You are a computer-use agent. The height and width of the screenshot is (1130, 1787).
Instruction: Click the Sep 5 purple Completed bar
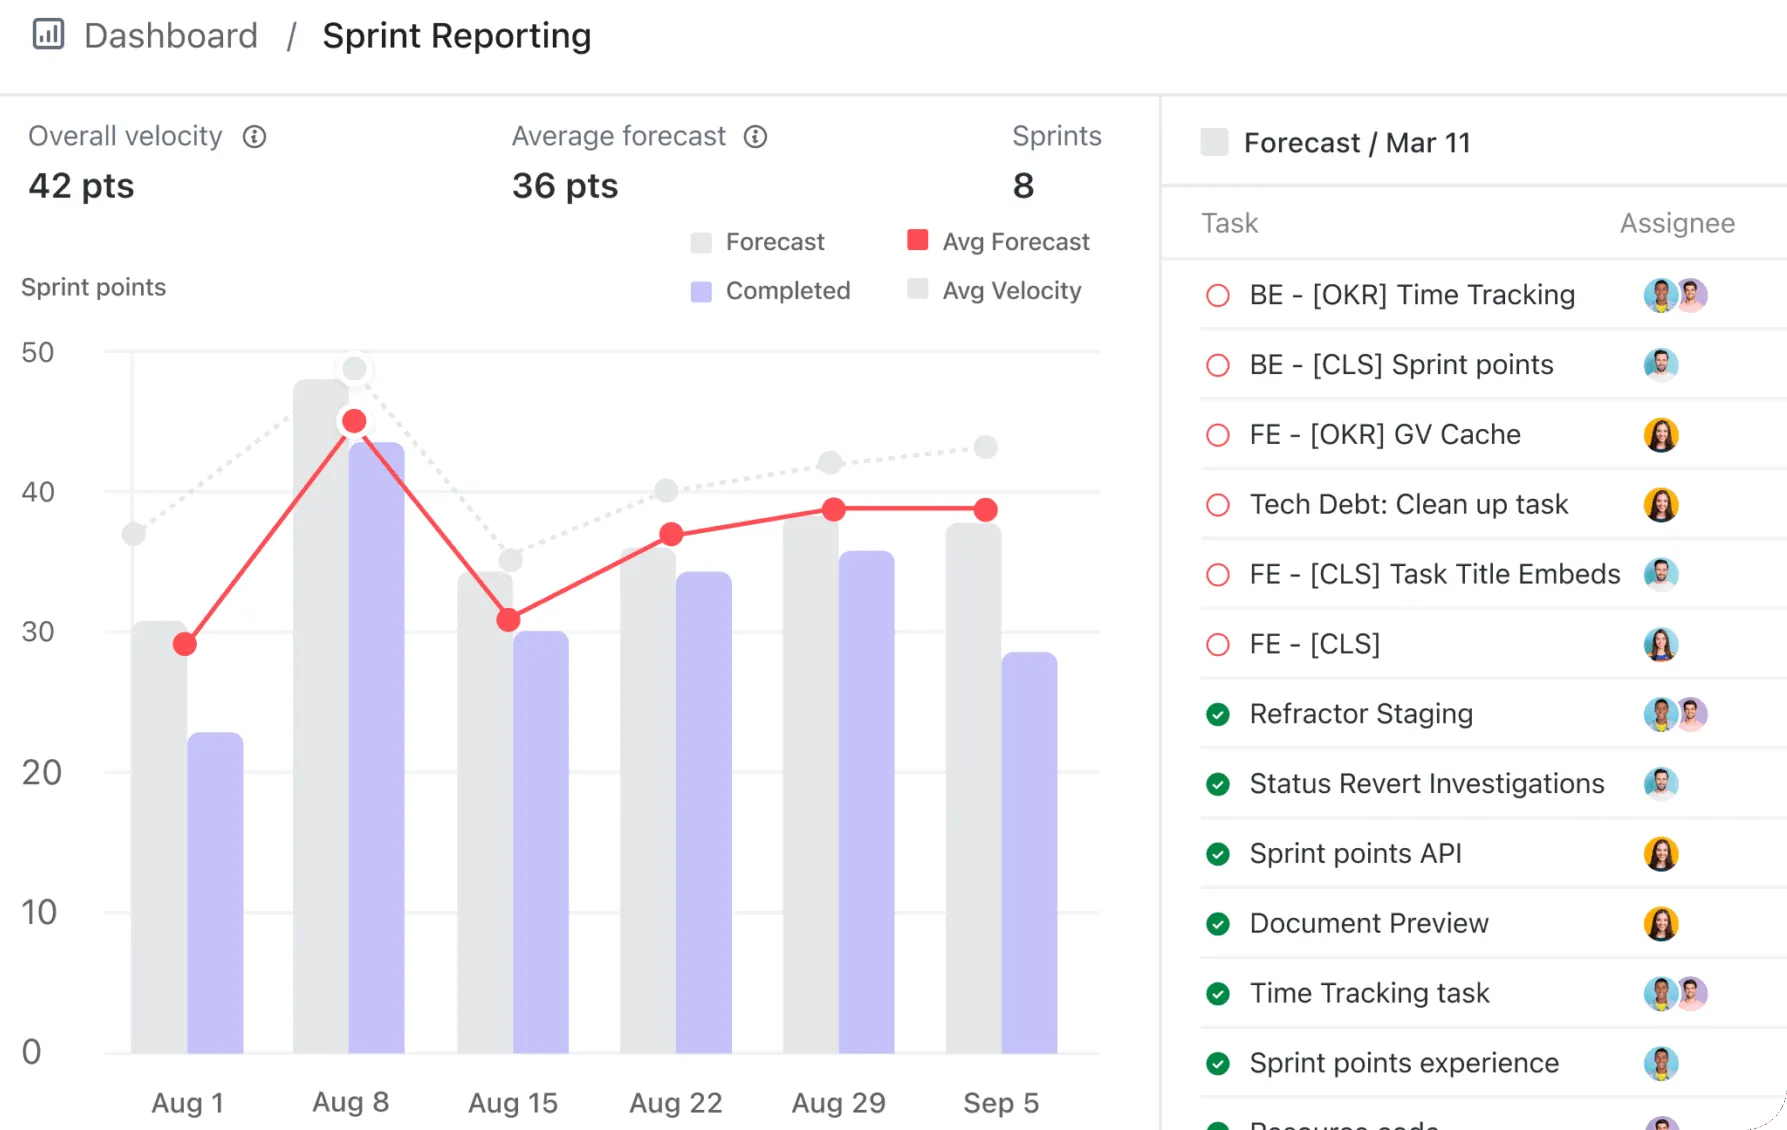point(1029,853)
